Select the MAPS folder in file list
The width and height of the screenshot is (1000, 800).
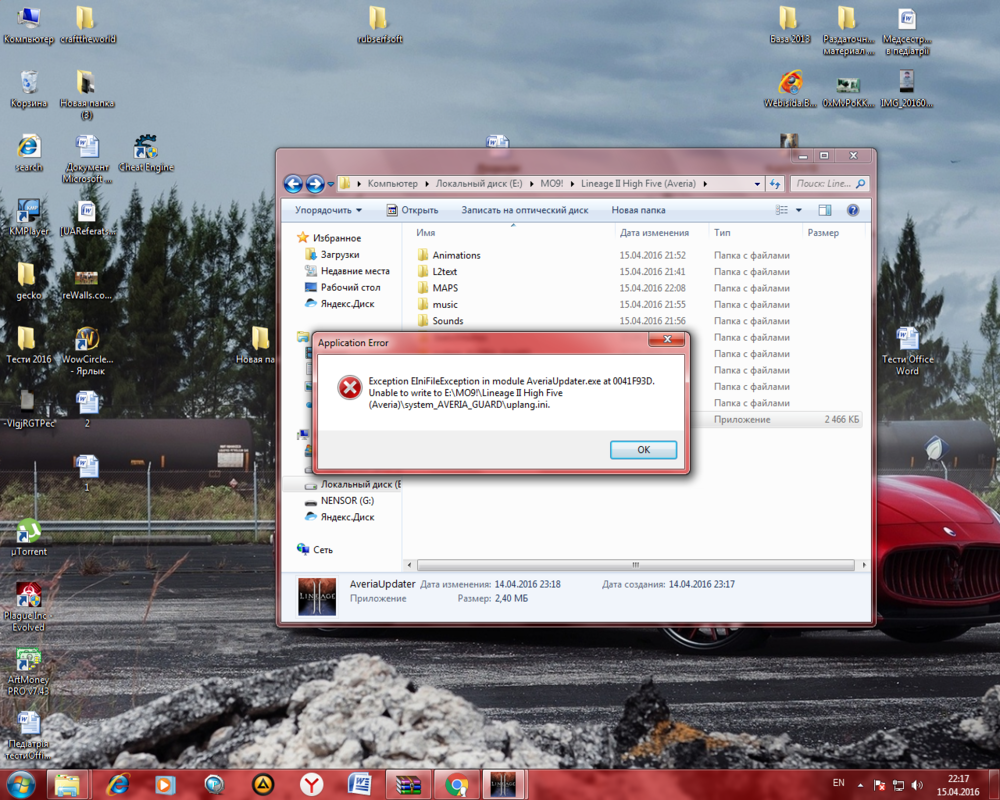tap(445, 288)
